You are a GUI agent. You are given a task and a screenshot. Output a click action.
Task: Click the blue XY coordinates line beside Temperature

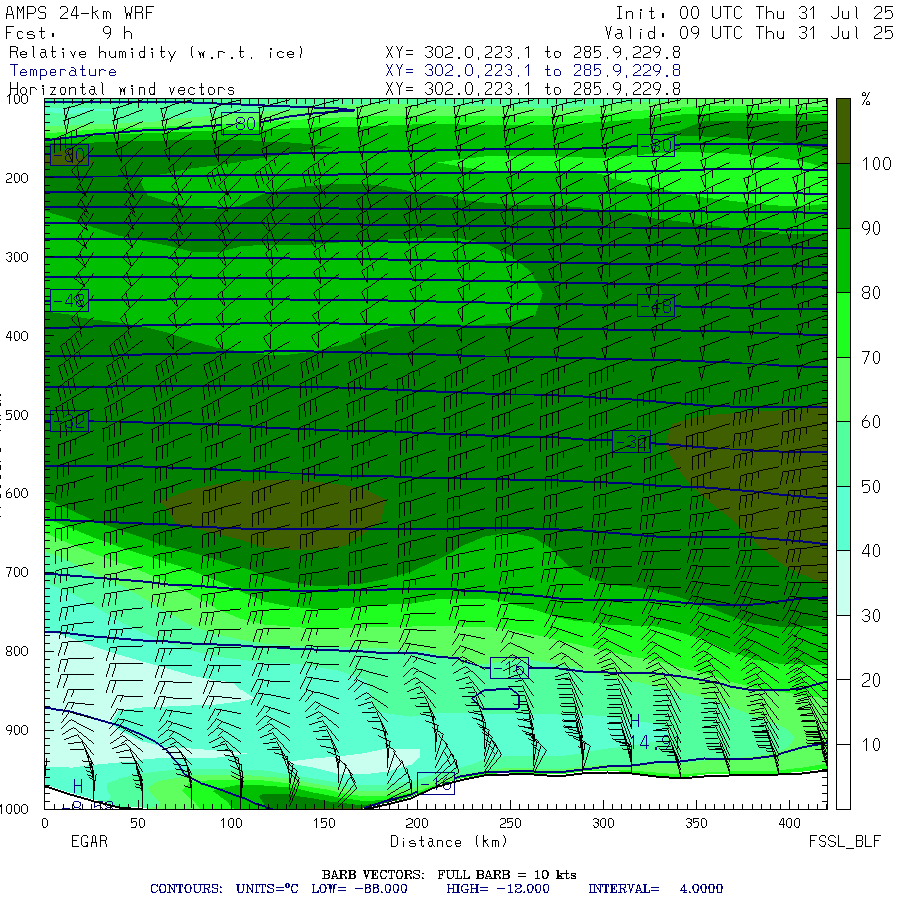pyautogui.click(x=533, y=71)
